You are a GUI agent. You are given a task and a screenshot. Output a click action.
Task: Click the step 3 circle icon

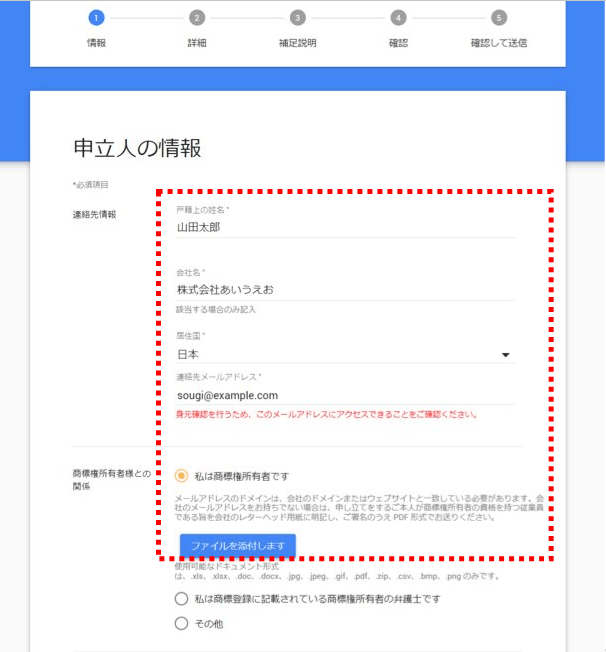[x=297, y=18]
